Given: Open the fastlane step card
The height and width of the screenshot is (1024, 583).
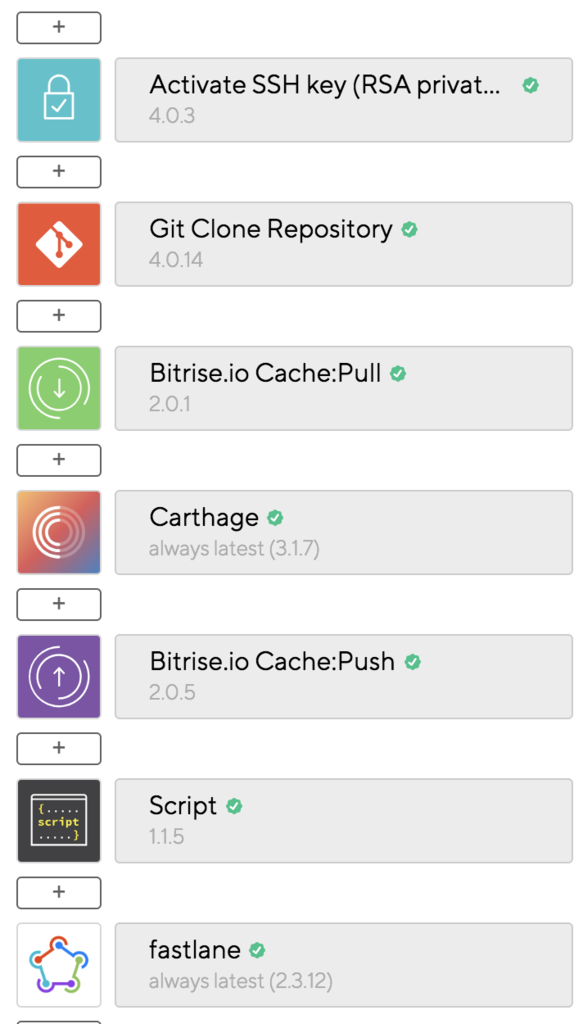Looking at the screenshot, I should (344, 965).
